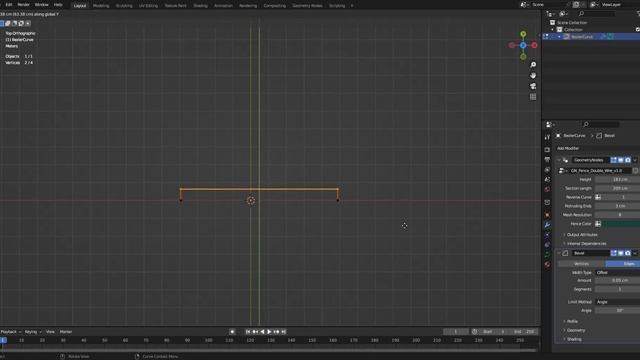Open the Help menu

click(x=58, y=4)
